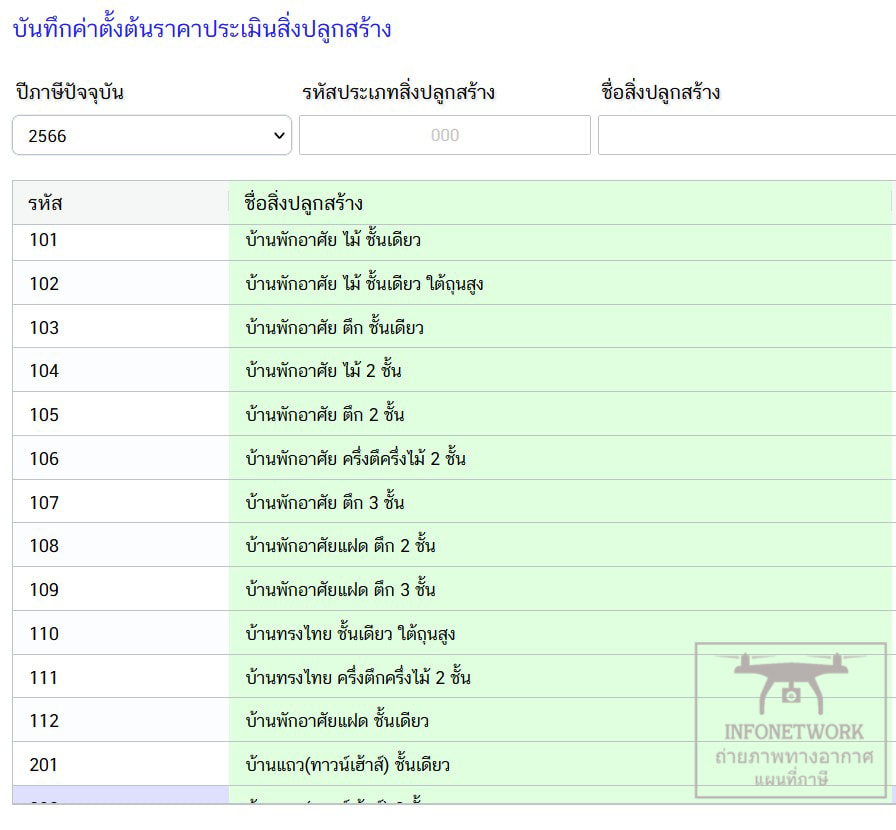The image size is (896, 830).
Task: Click name บ้านพักอาศัยแฝด ชั้นเดียว
Action: [337, 720]
